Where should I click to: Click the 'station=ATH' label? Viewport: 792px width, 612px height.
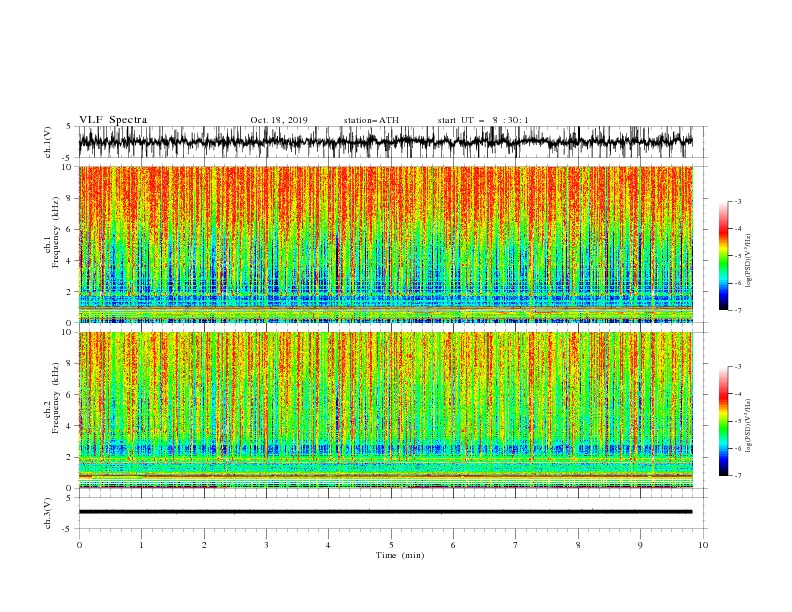[x=371, y=120]
